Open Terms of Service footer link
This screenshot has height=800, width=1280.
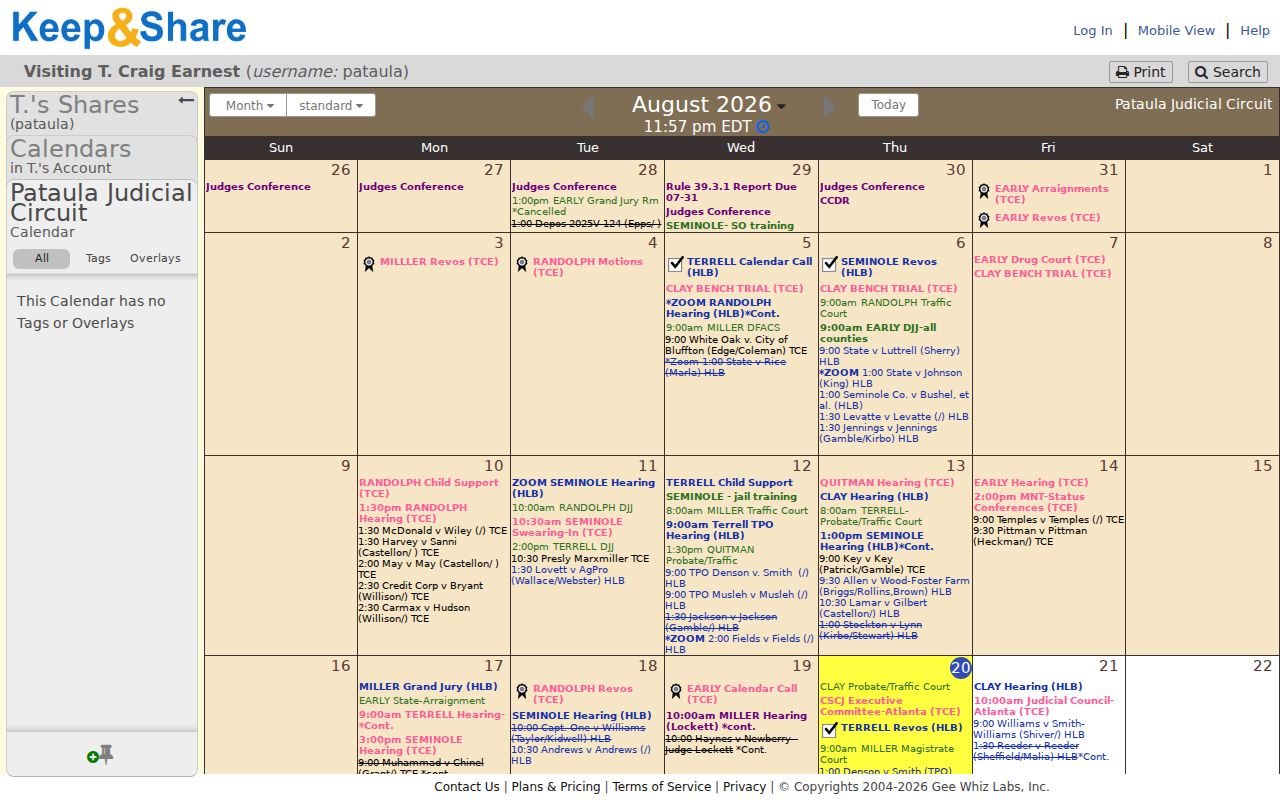tap(662, 787)
